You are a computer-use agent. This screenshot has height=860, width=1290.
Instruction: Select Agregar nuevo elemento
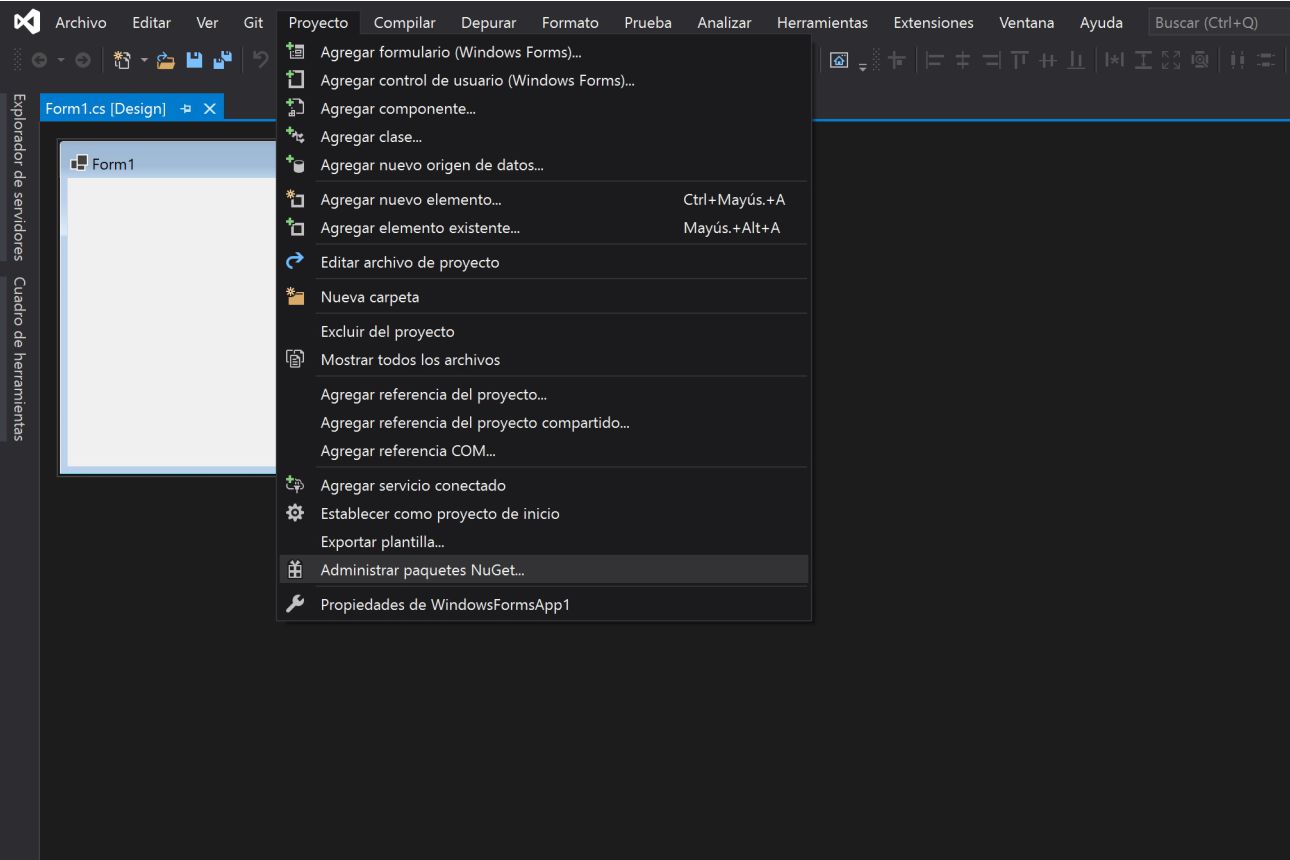point(544,199)
